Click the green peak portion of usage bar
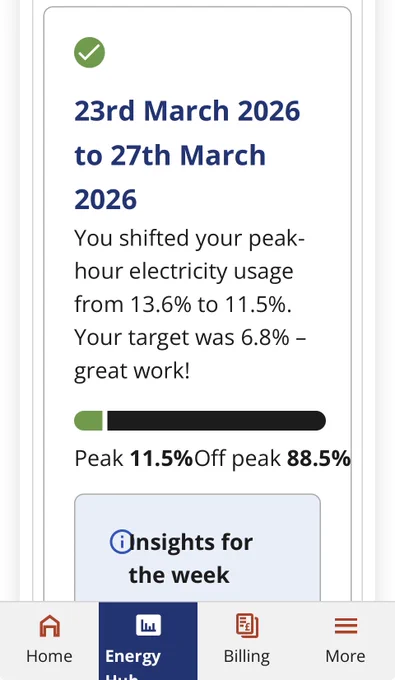This screenshot has height=680, width=395. click(x=88, y=421)
